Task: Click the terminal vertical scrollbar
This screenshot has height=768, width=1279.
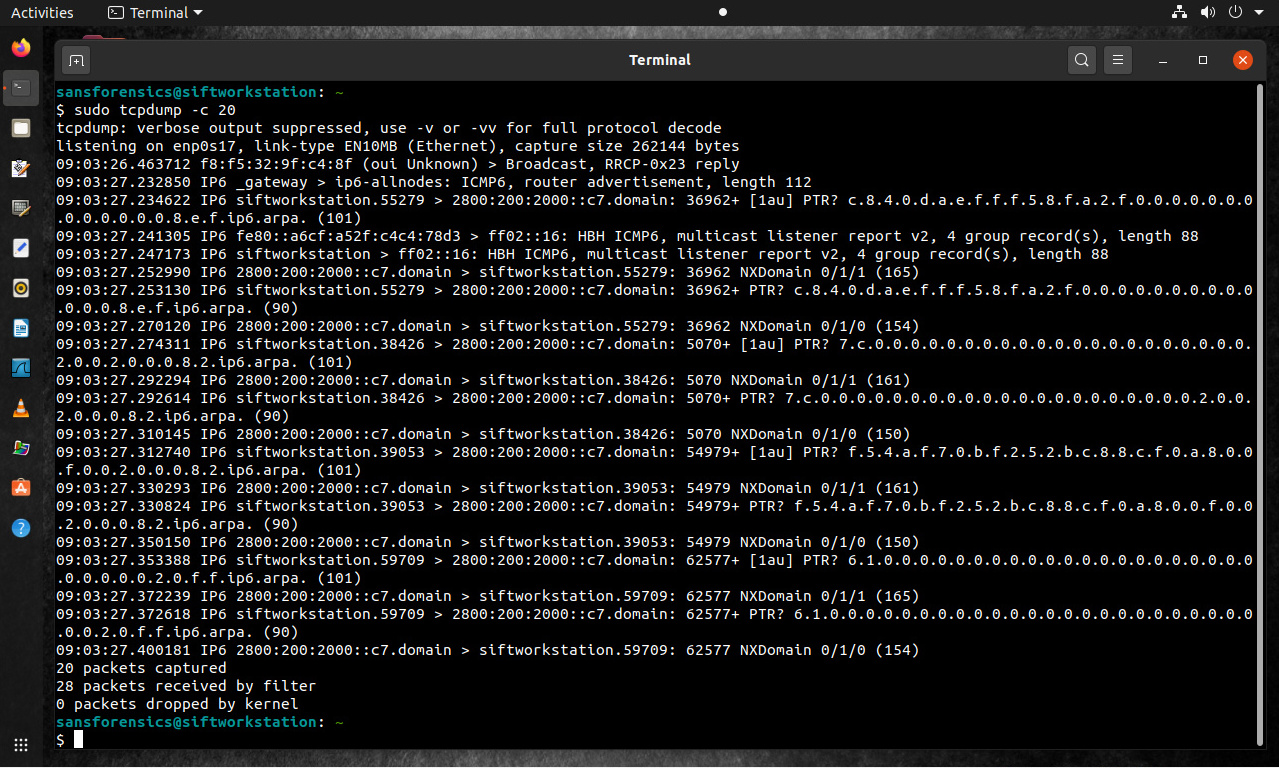Action: (1258, 400)
